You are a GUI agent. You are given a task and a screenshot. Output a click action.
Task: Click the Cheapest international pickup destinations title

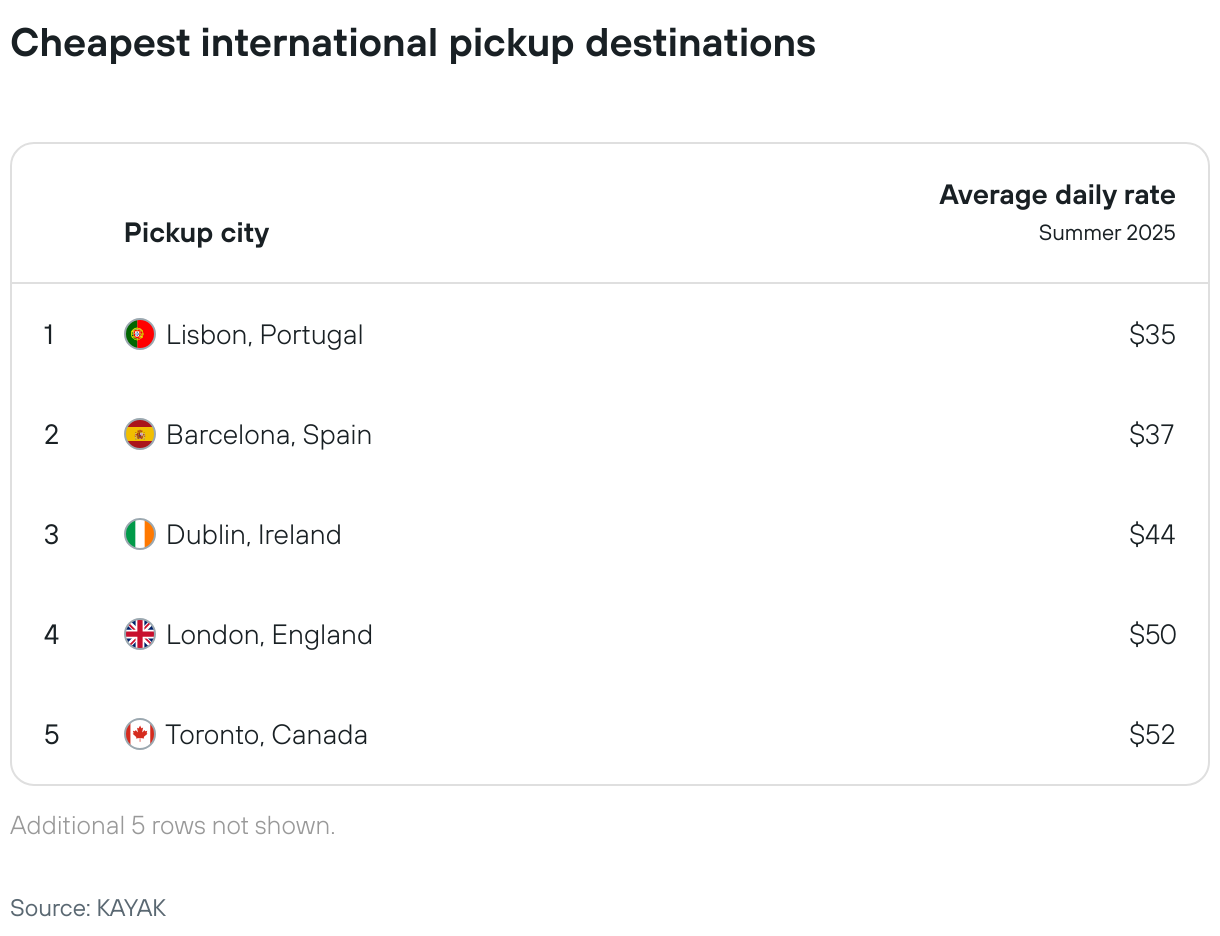pos(413,44)
